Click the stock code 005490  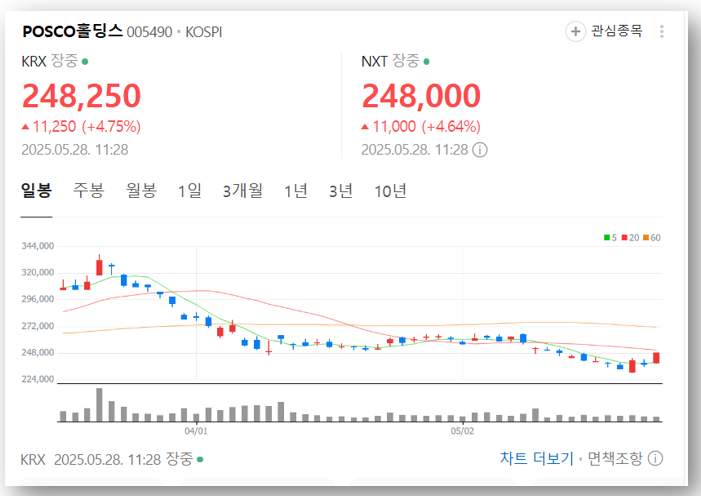[149, 32]
